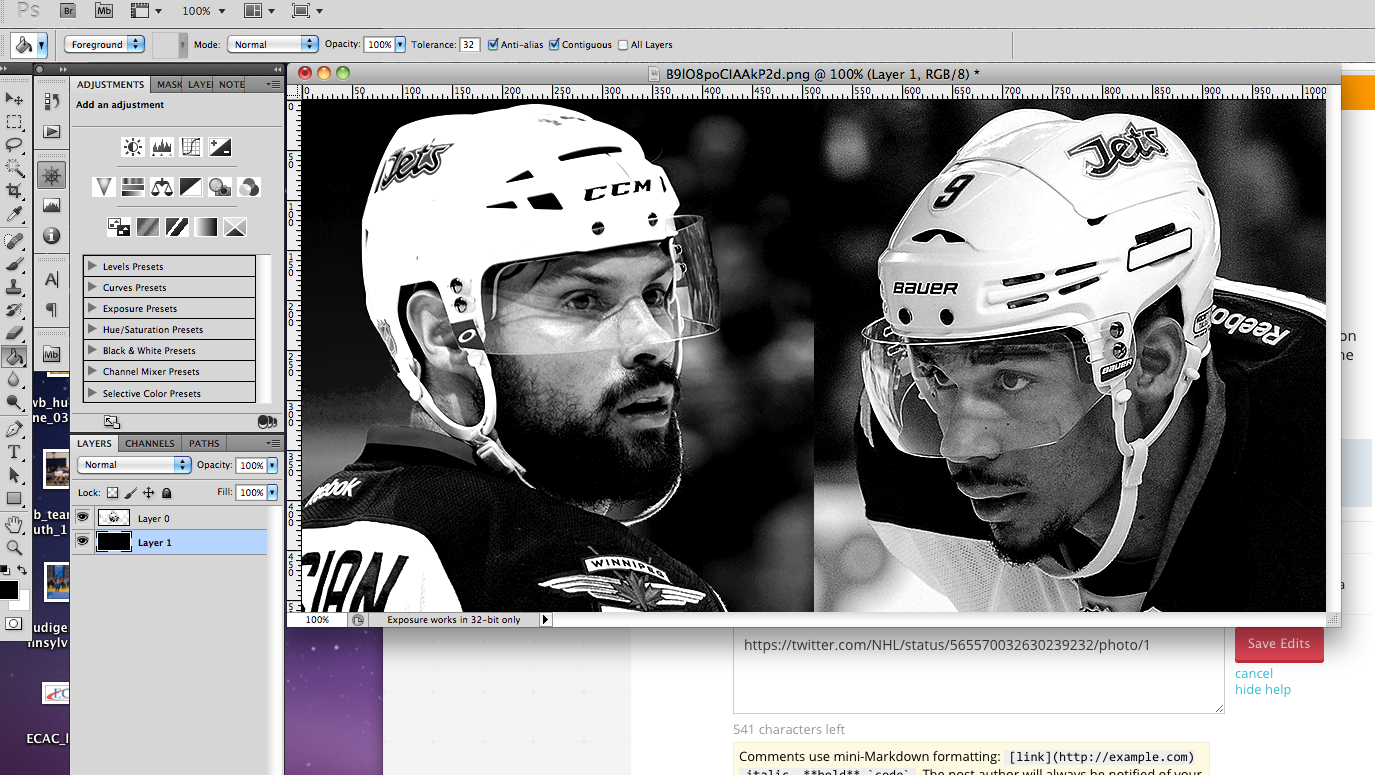Select the Pen tool
Viewport: 1375px width, 775px height.
[14, 429]
